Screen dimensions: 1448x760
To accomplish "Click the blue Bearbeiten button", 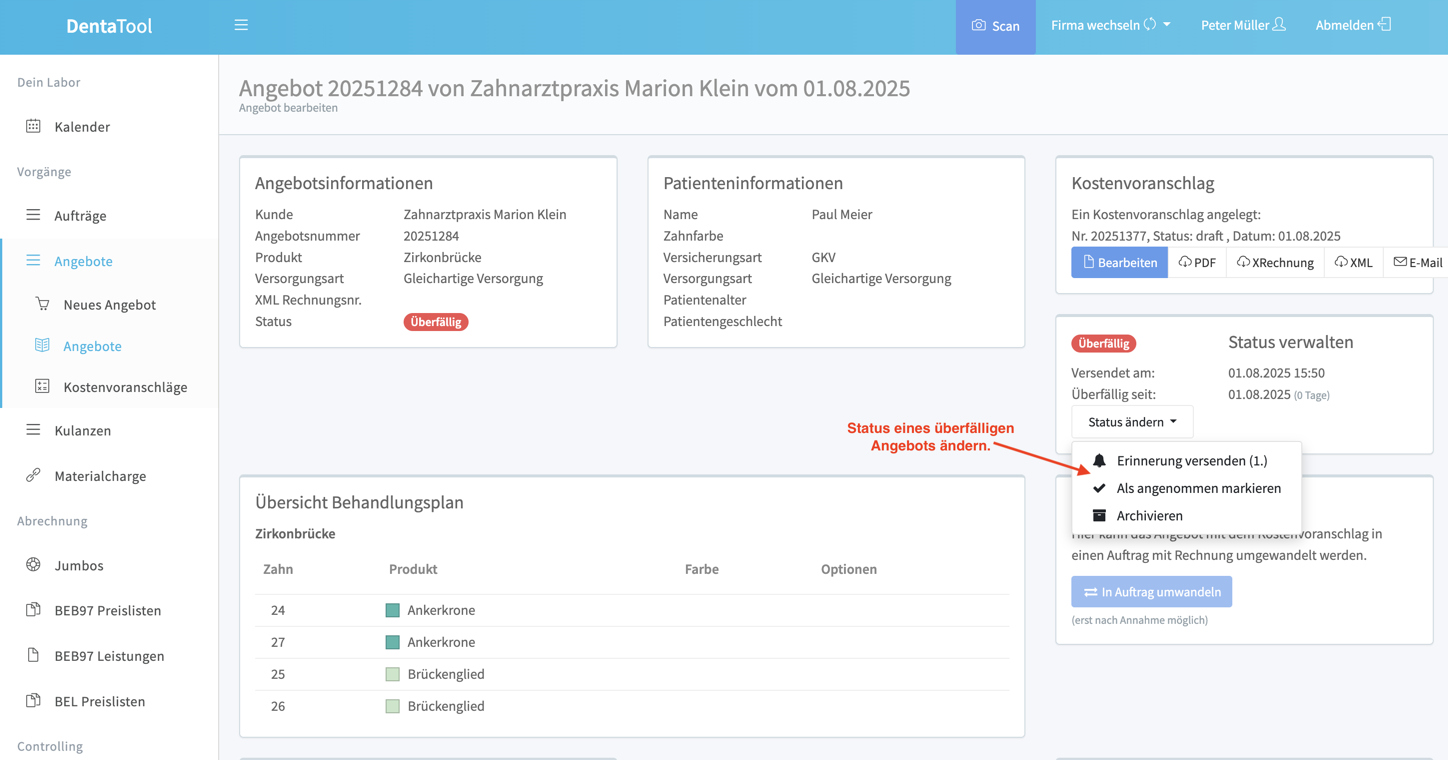I will click(x=1119, y=262).
